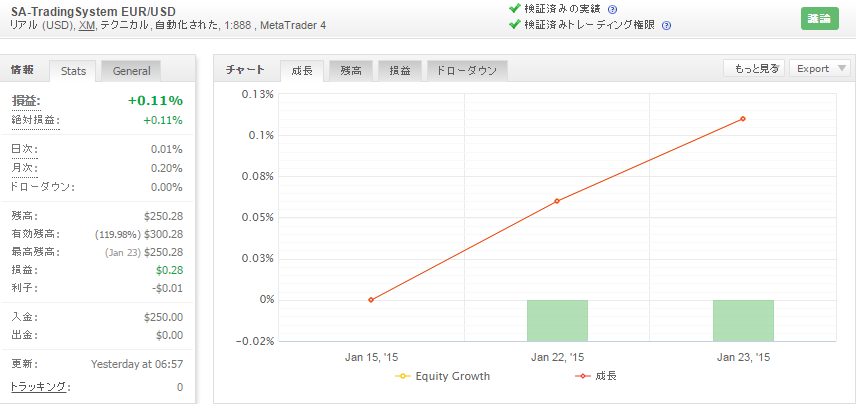Viewport: 856px width, 404px height.
Task: Open the Export dropdown
Action: (x=820, y=68)
